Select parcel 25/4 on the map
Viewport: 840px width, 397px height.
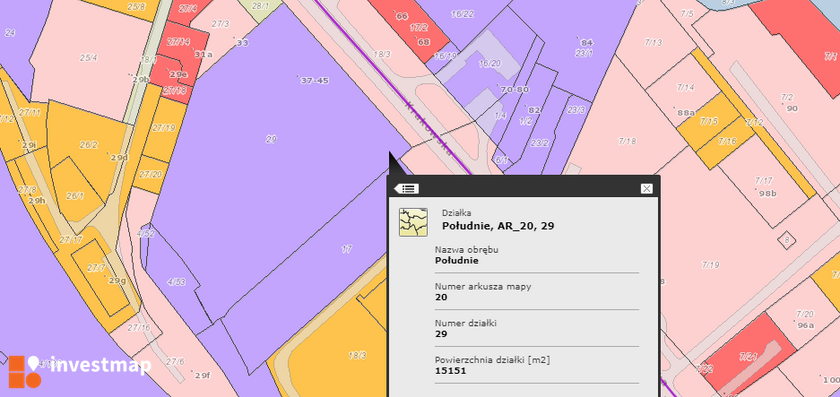(88, 58)
